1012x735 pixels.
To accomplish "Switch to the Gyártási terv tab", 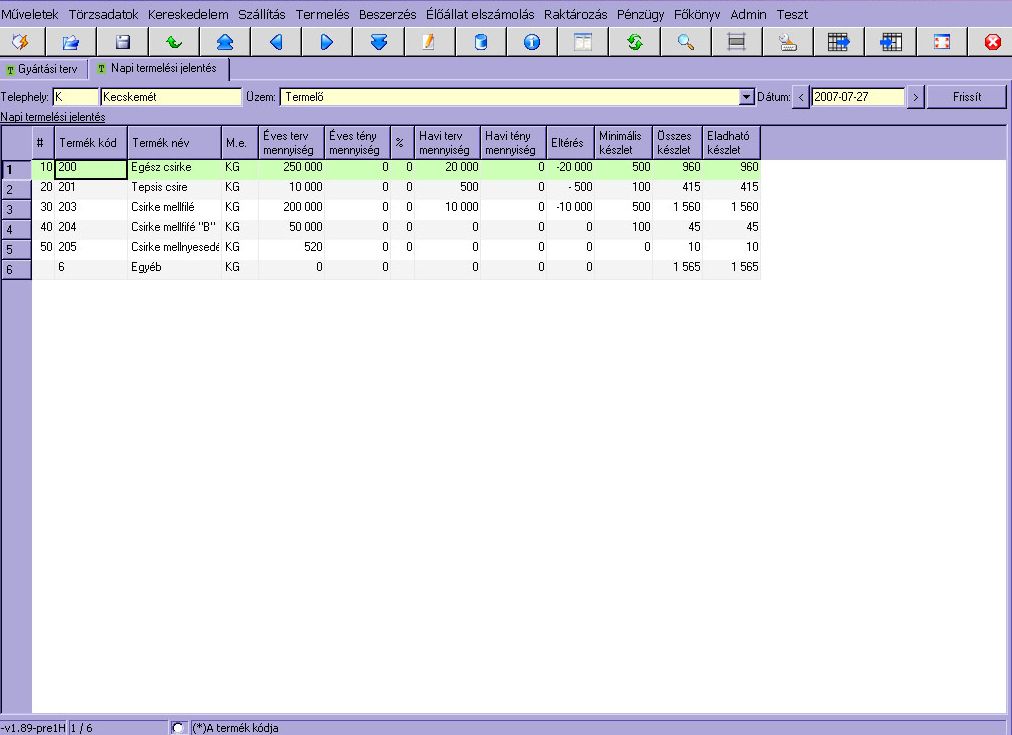I will (42, 69).
